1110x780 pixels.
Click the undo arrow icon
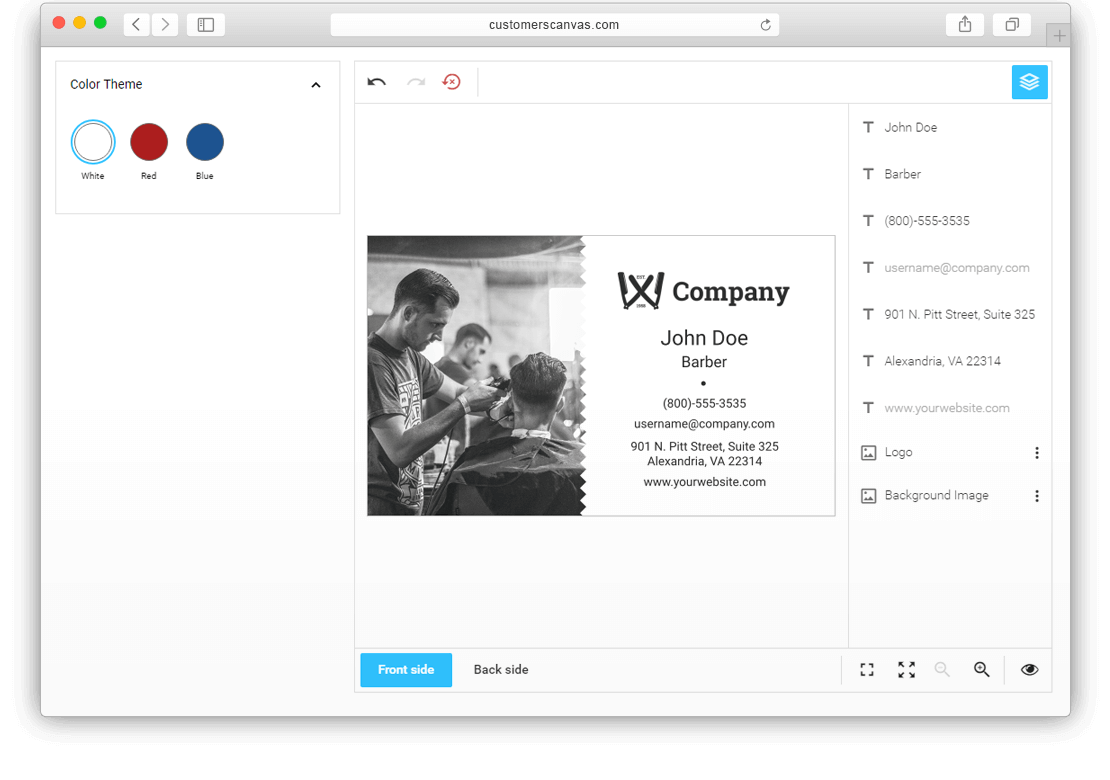tap(376, 82)
